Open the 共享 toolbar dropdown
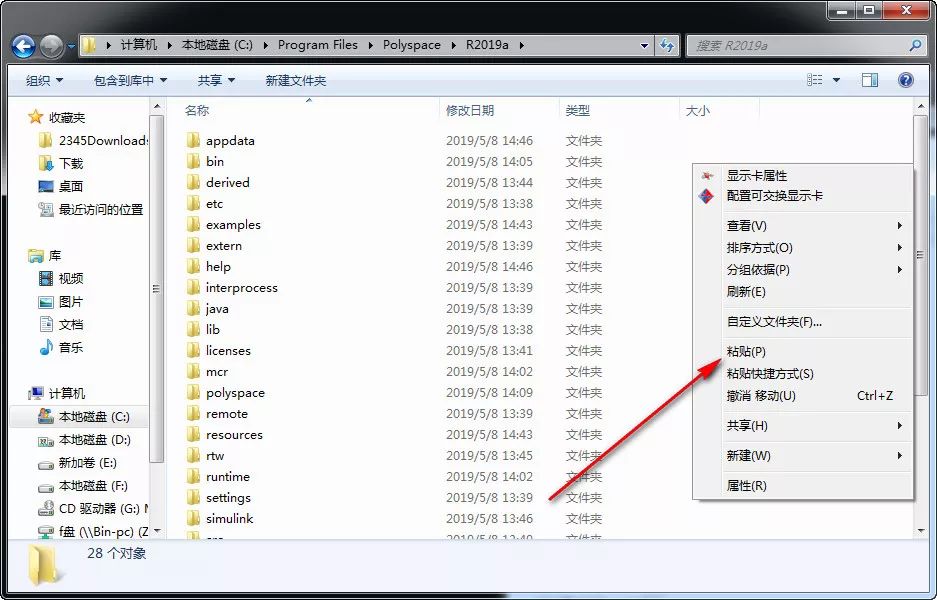Image resolution: width=937 pixels, height=600 pixels. pos(216,81)
